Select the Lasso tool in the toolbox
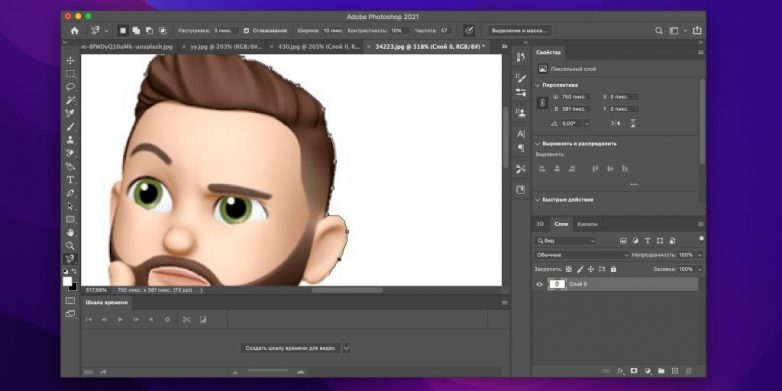 tap(70, 87)
